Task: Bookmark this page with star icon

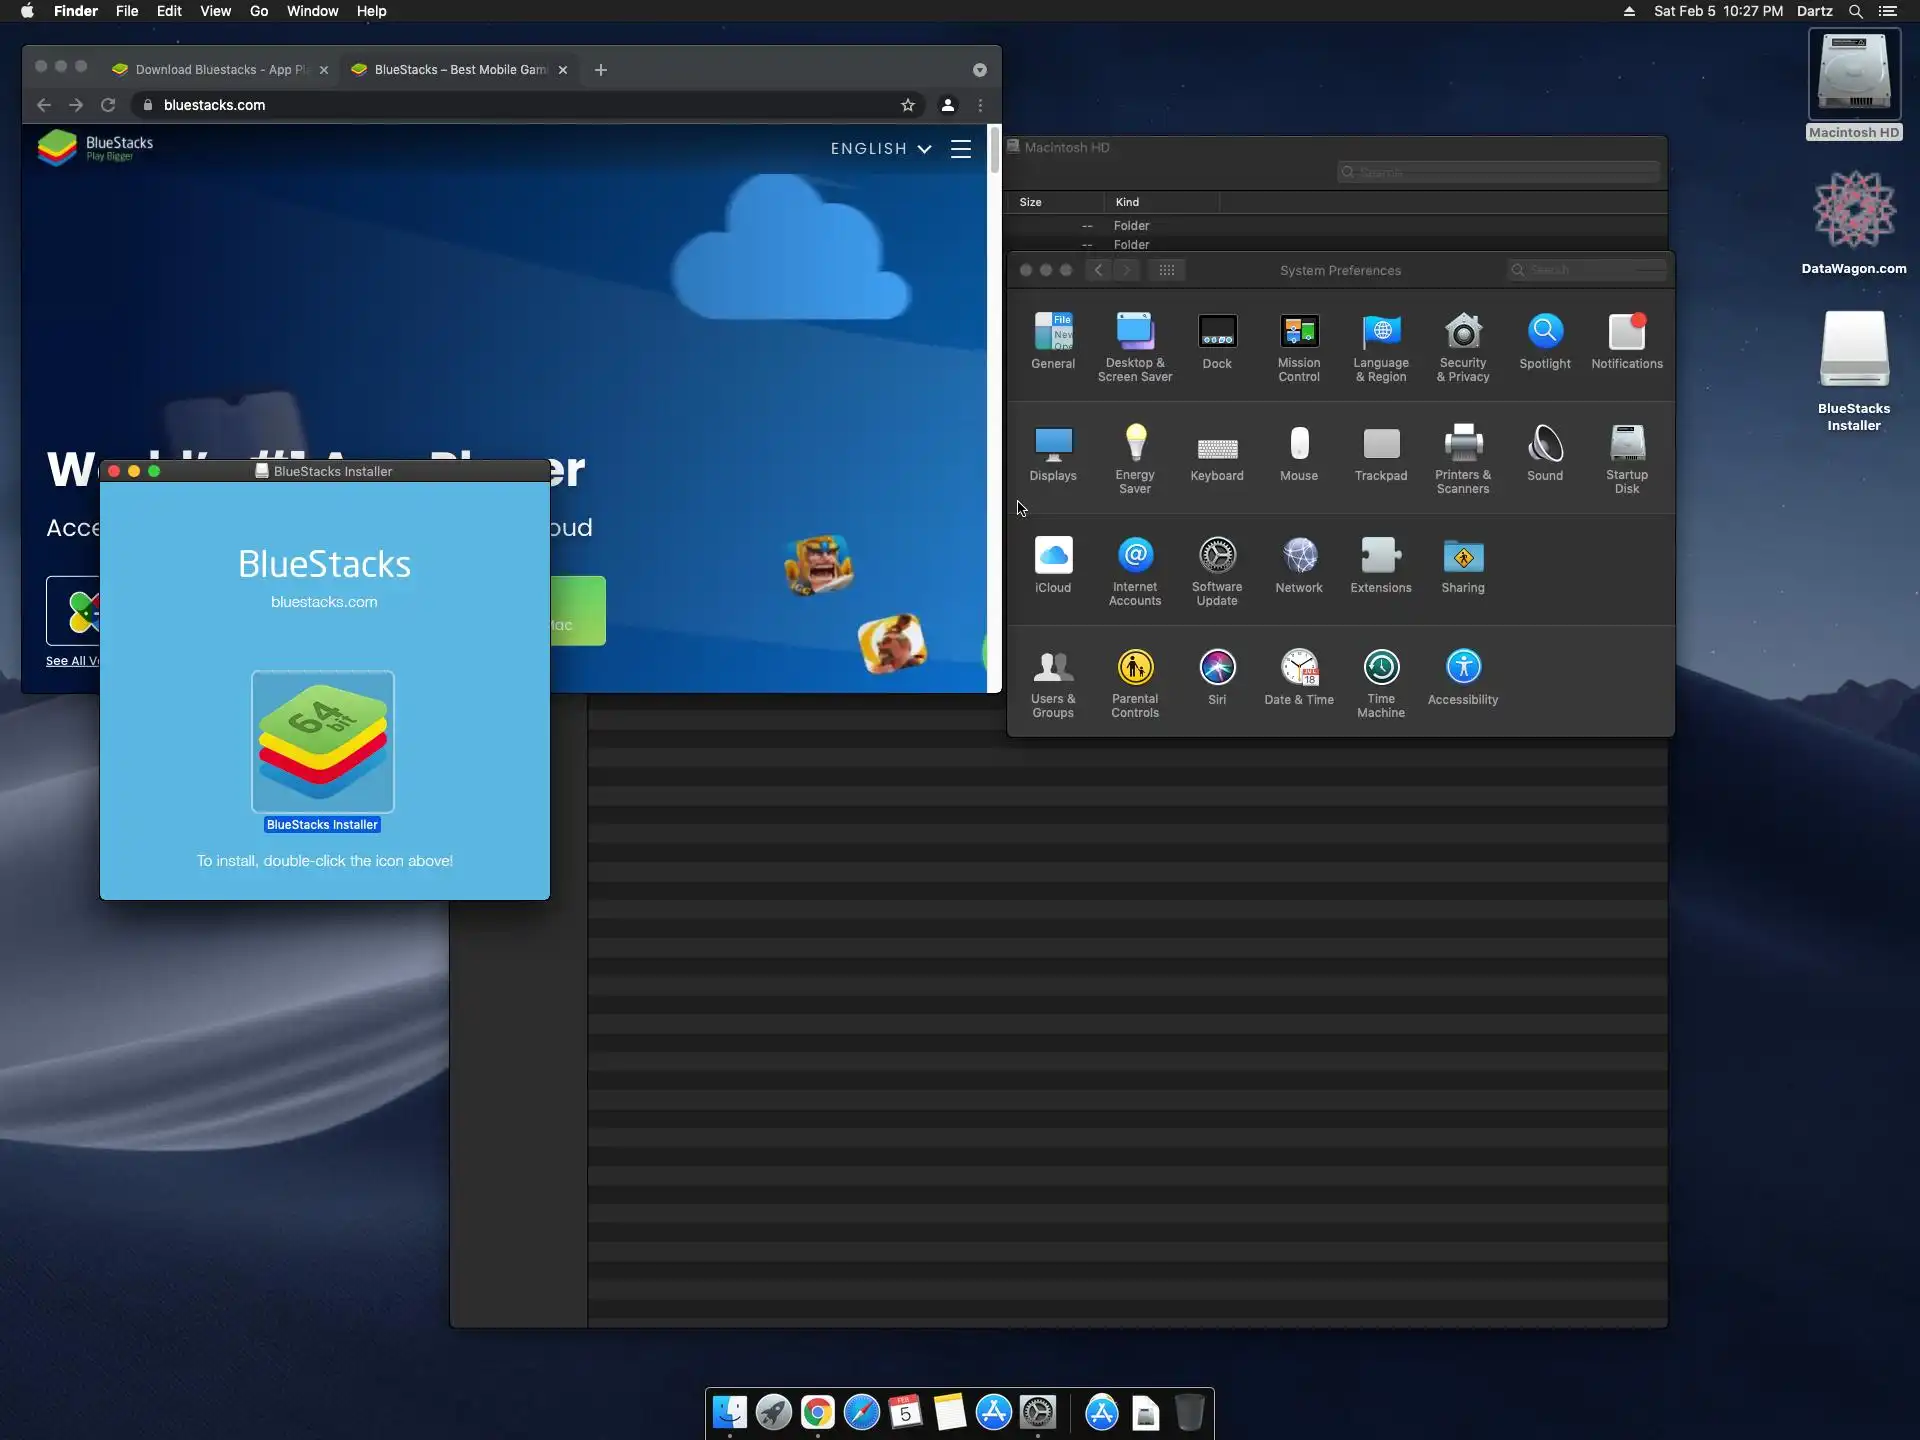Action: point(907,105)
